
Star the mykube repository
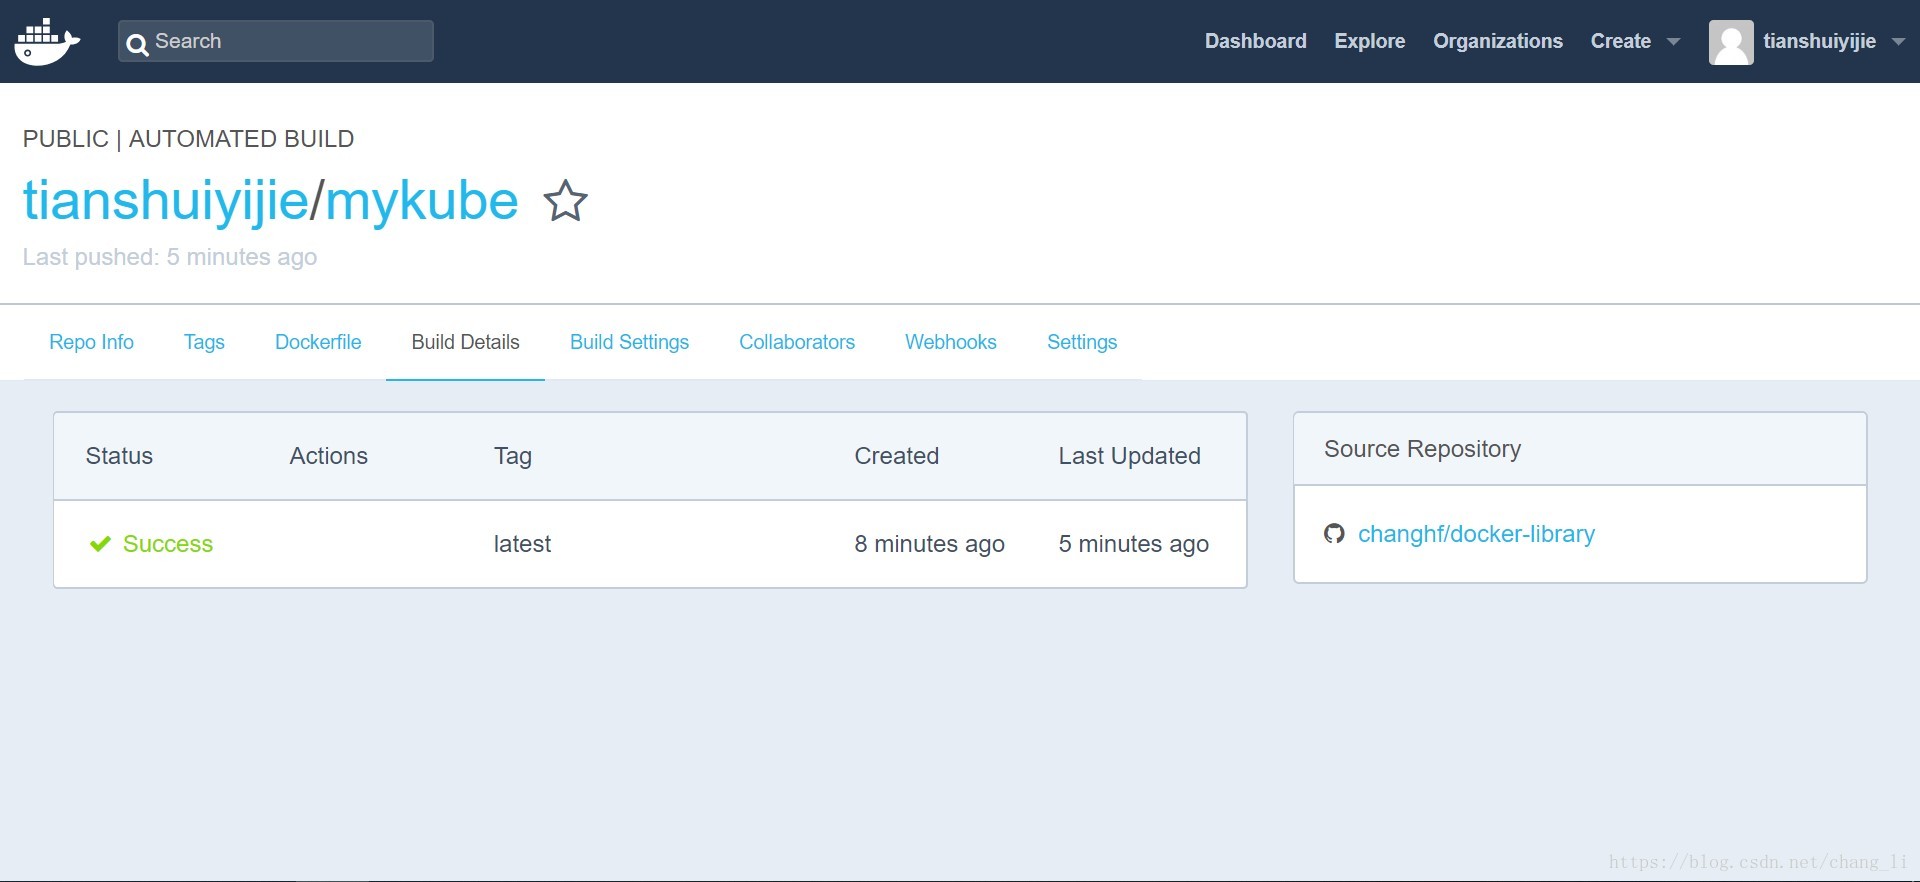[565, 201]
